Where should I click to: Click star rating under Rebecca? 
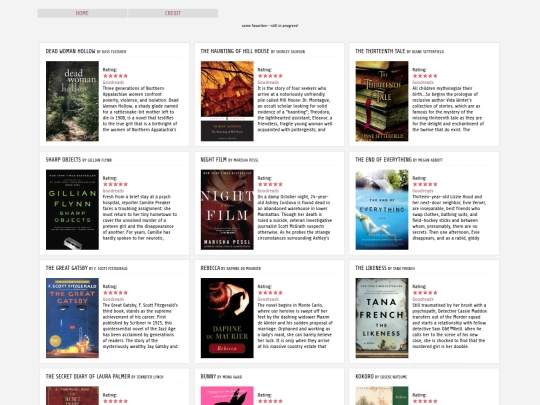tap(270, 293)
